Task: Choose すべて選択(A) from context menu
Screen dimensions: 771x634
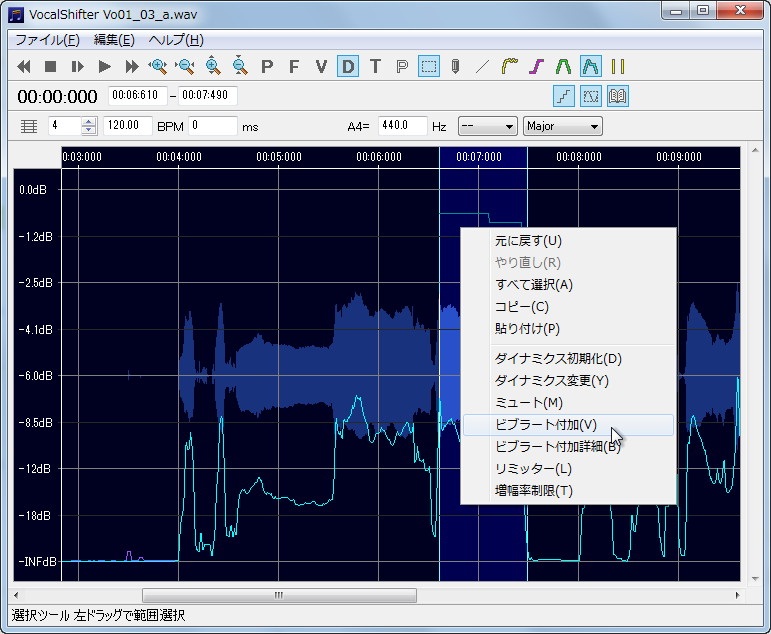Action: point(568,285)
